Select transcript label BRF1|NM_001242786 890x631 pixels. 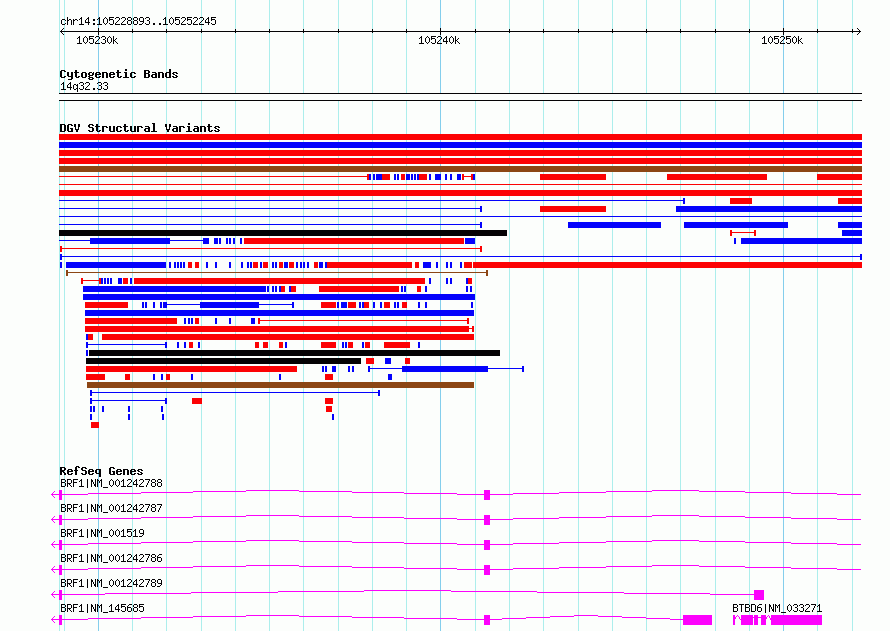(111, 558)
